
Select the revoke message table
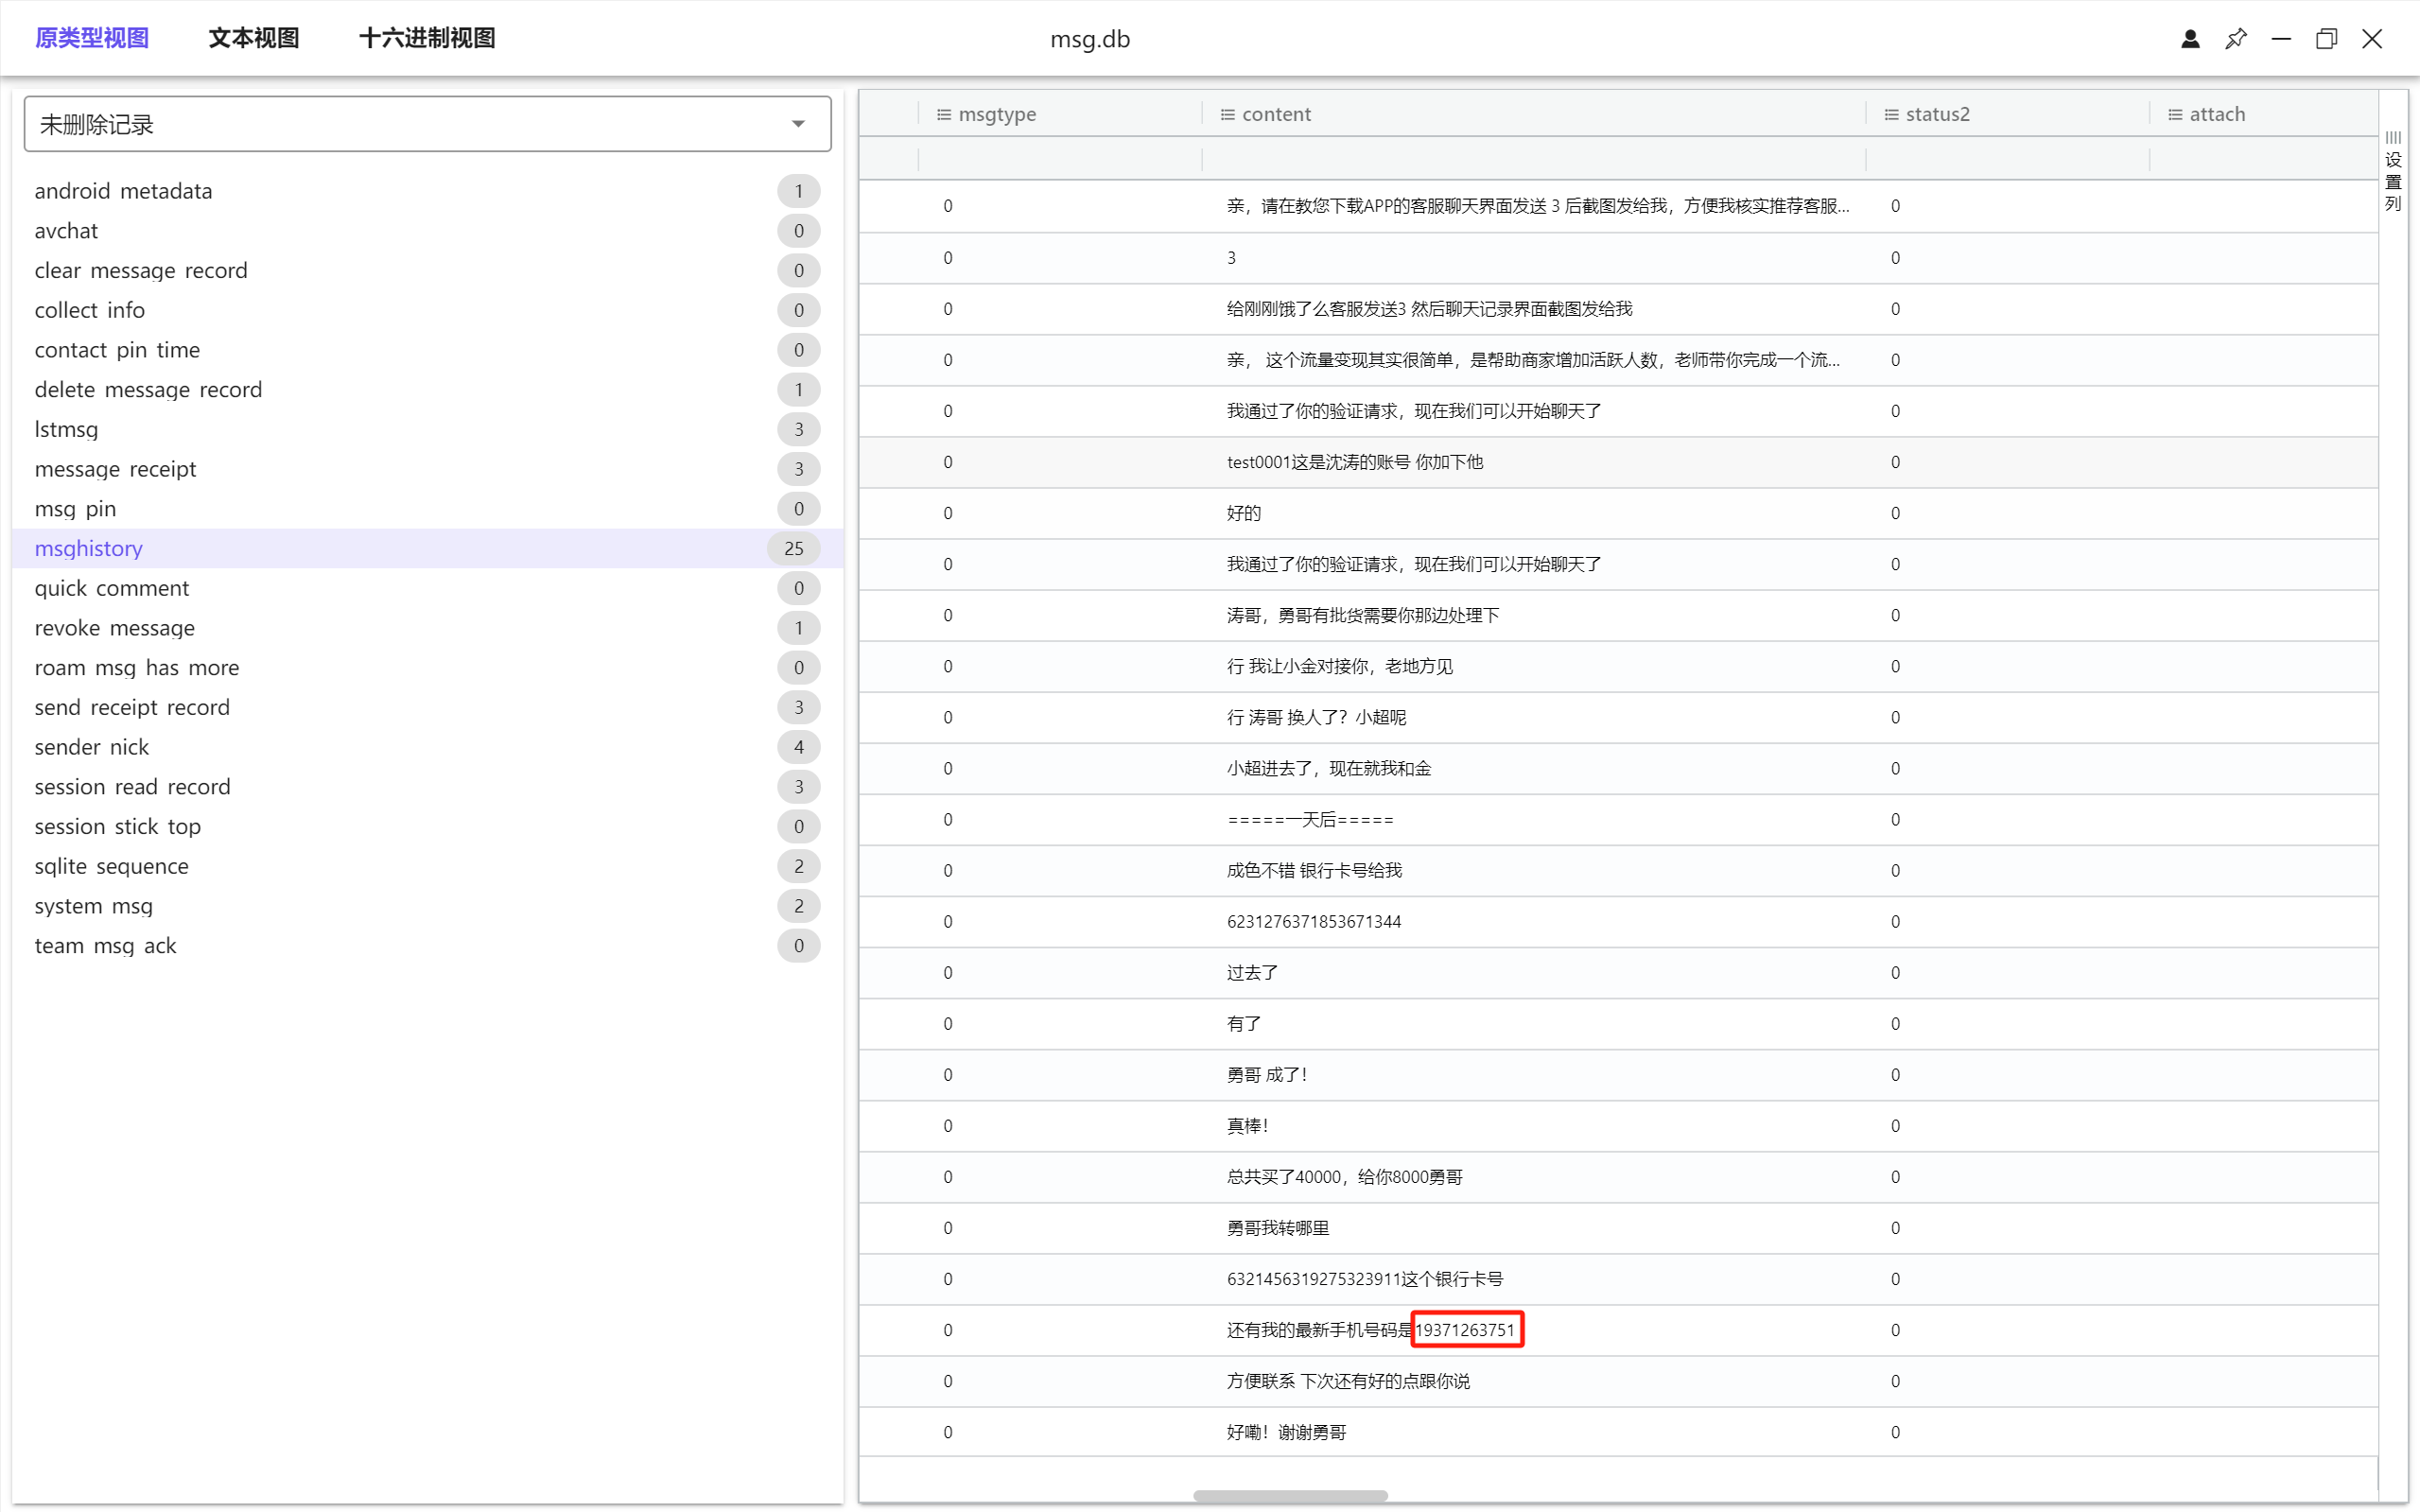coord(115,628)
